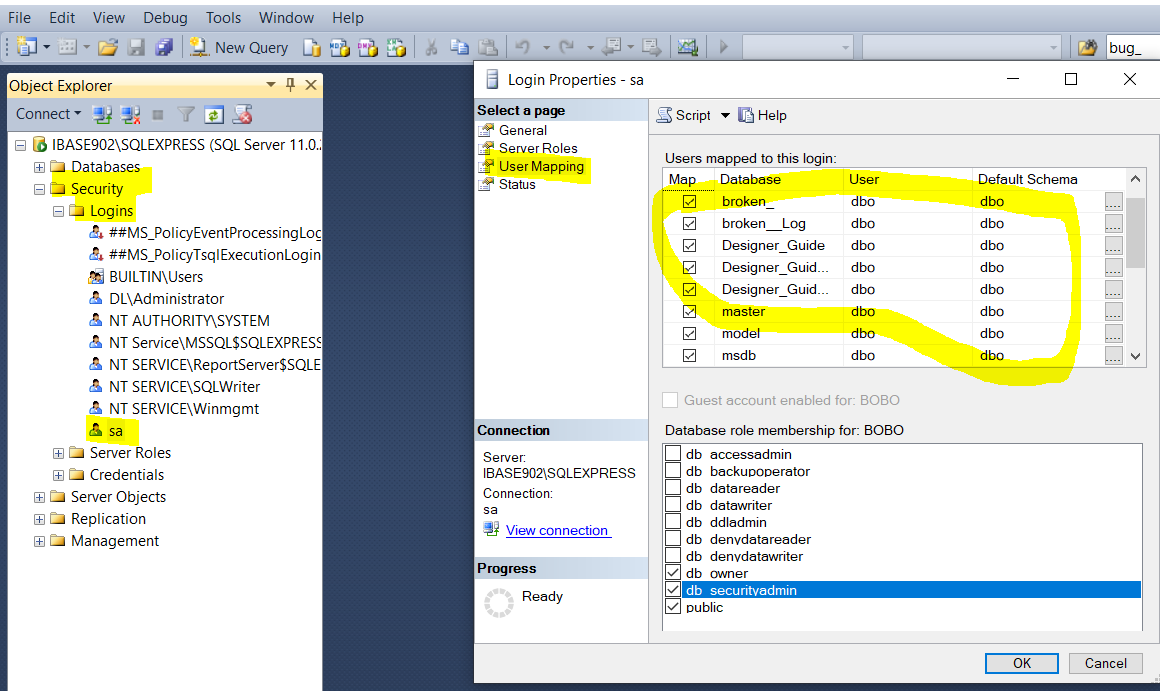Expand the Server Roles folder
The width and height of the screenshot is (1160, 691).
tap(59, 453)
